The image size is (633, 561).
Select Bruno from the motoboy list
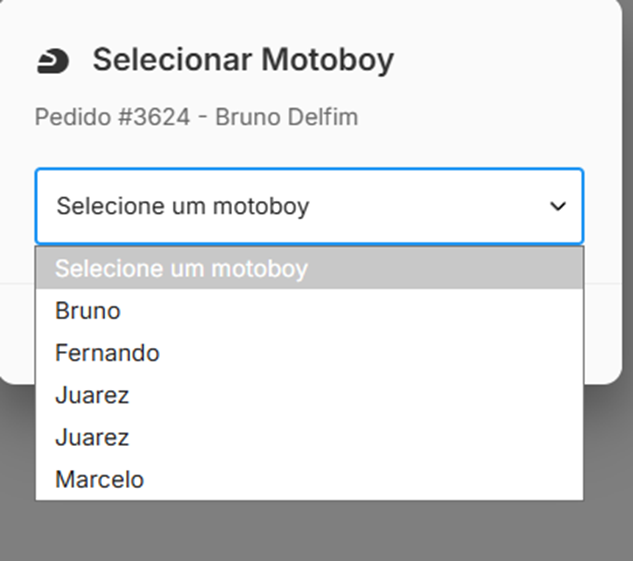(88, 311)
